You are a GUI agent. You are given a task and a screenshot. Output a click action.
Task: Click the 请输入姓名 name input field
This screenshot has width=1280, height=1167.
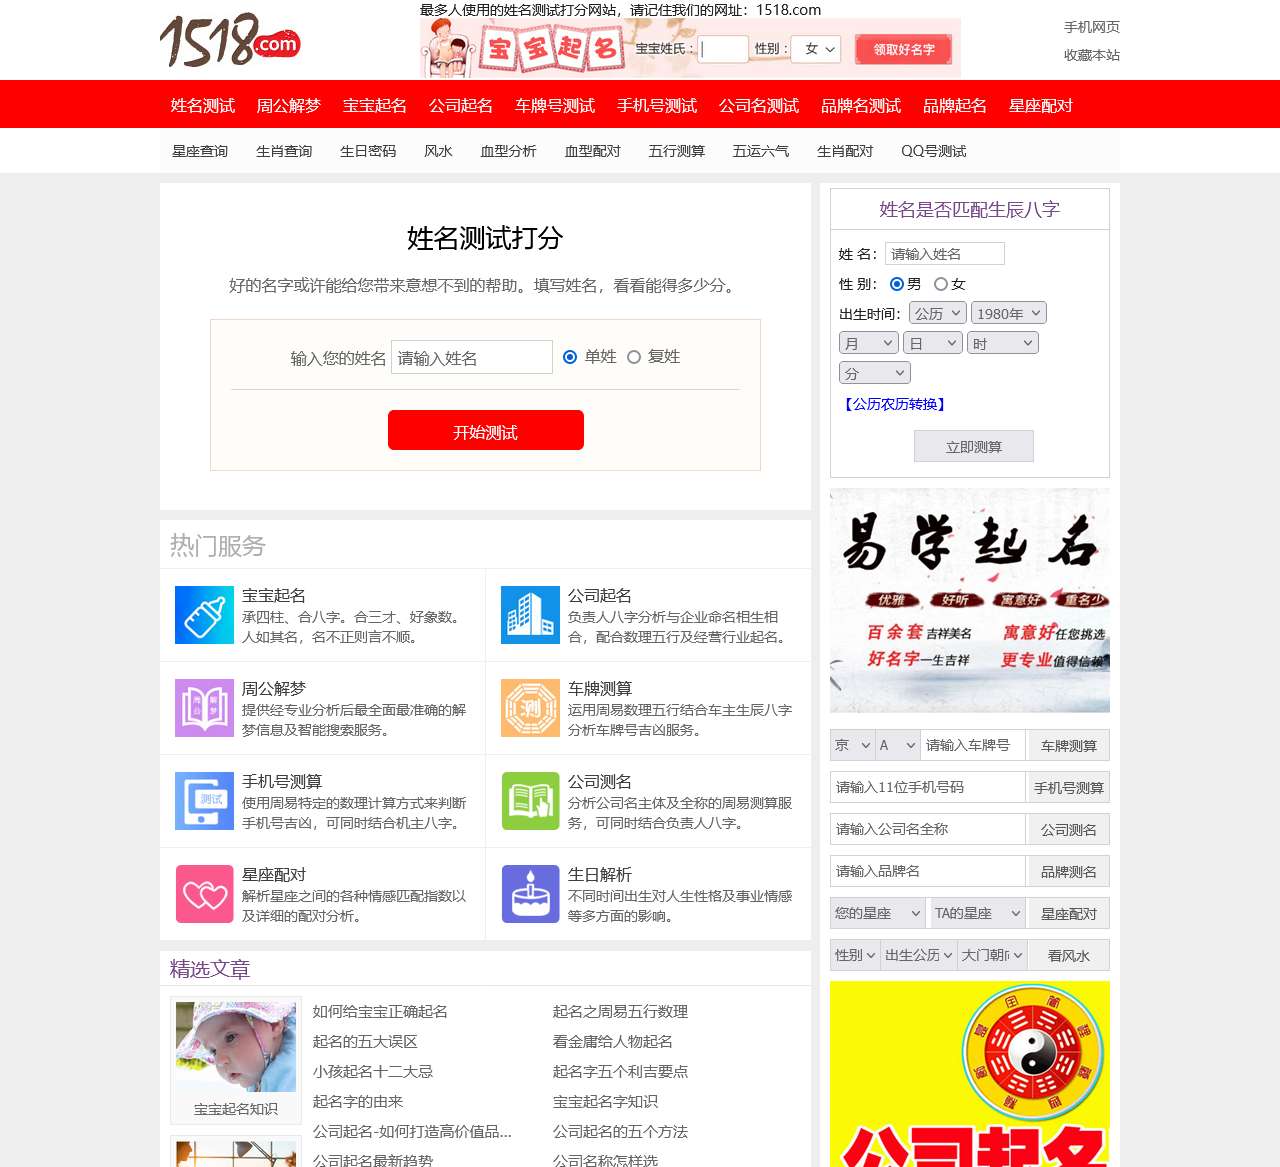pos(470,357)
